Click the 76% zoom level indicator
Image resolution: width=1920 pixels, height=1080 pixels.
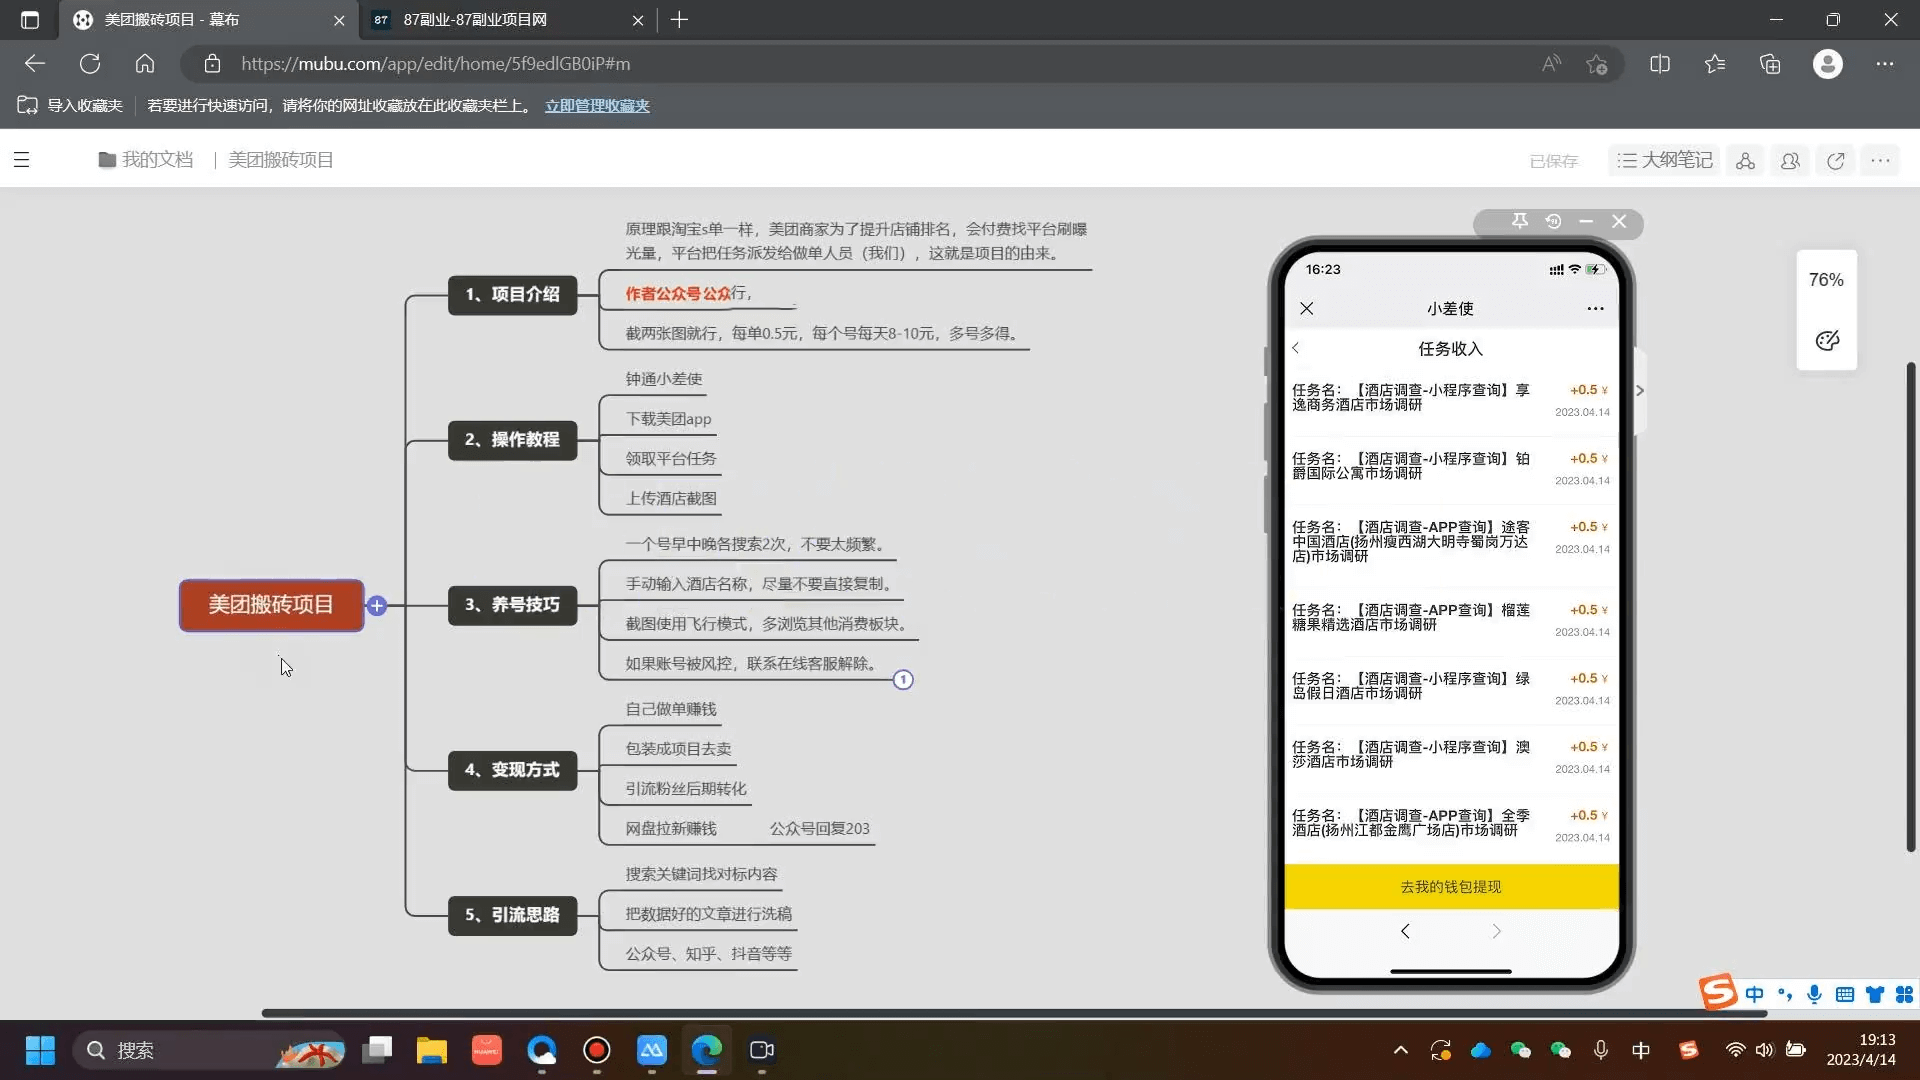[x=1826, y=280]
